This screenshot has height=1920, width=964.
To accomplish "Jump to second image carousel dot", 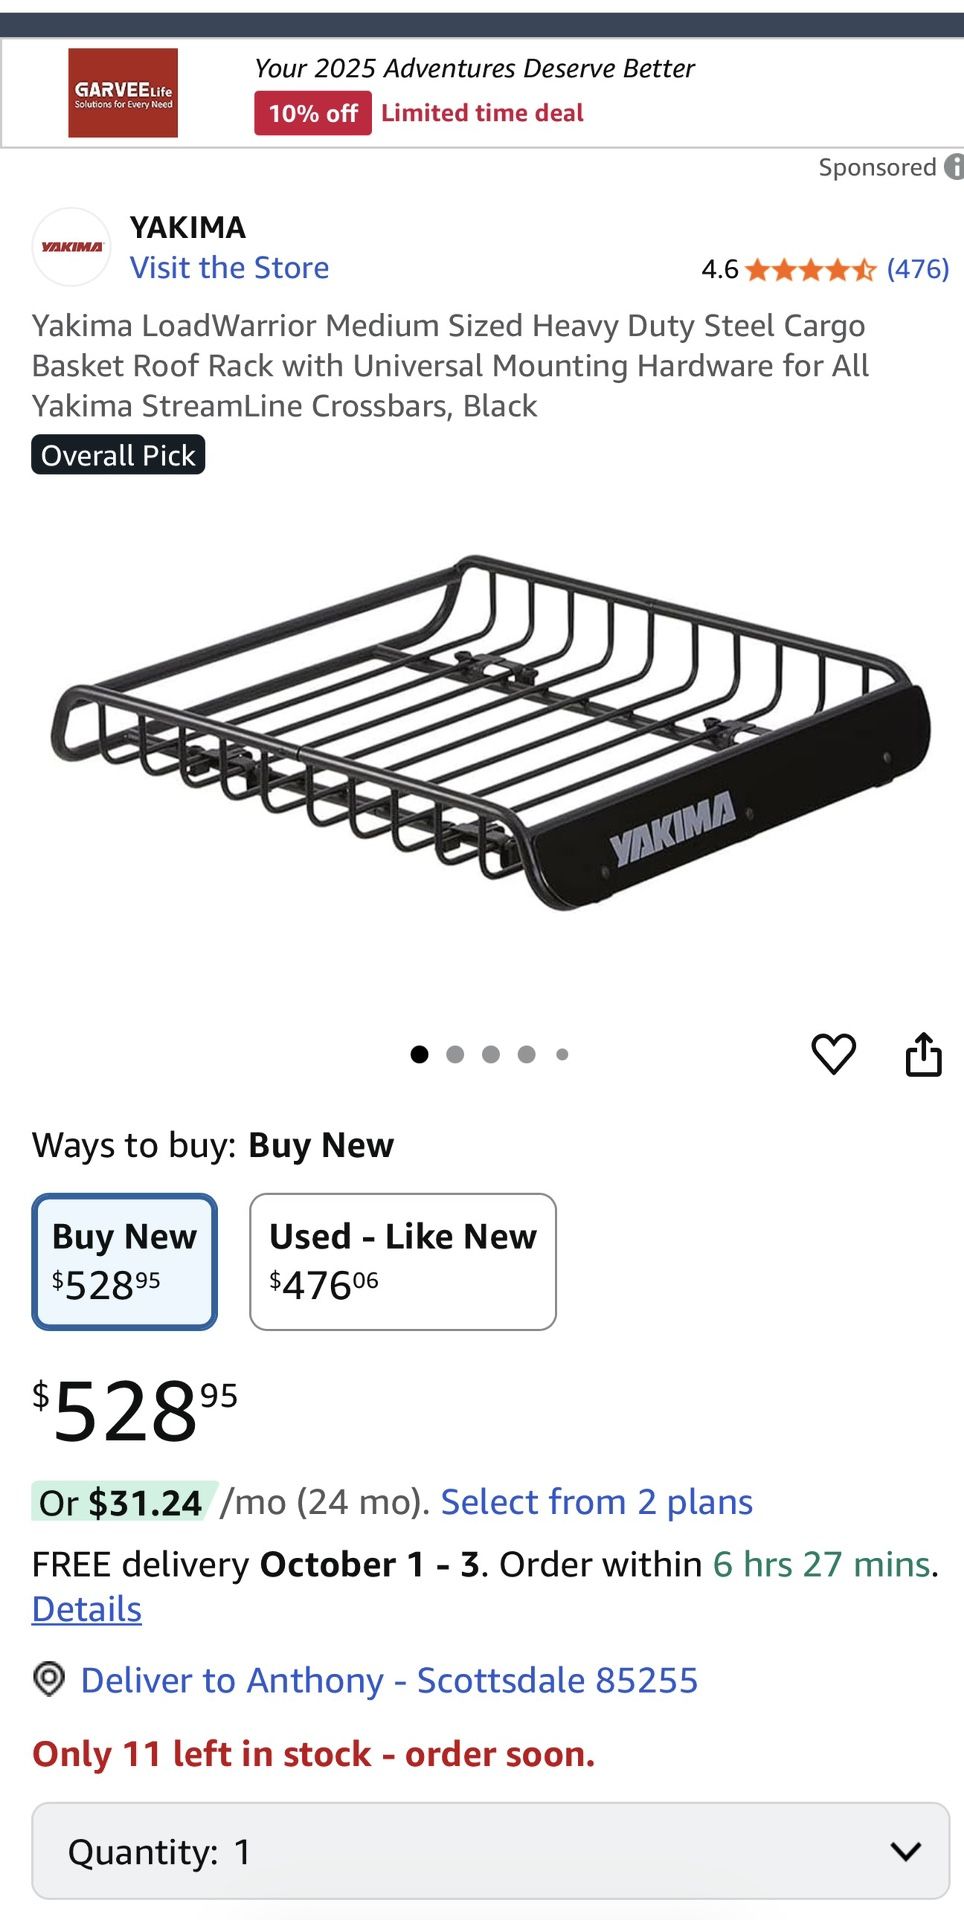I will (455, 1054).
